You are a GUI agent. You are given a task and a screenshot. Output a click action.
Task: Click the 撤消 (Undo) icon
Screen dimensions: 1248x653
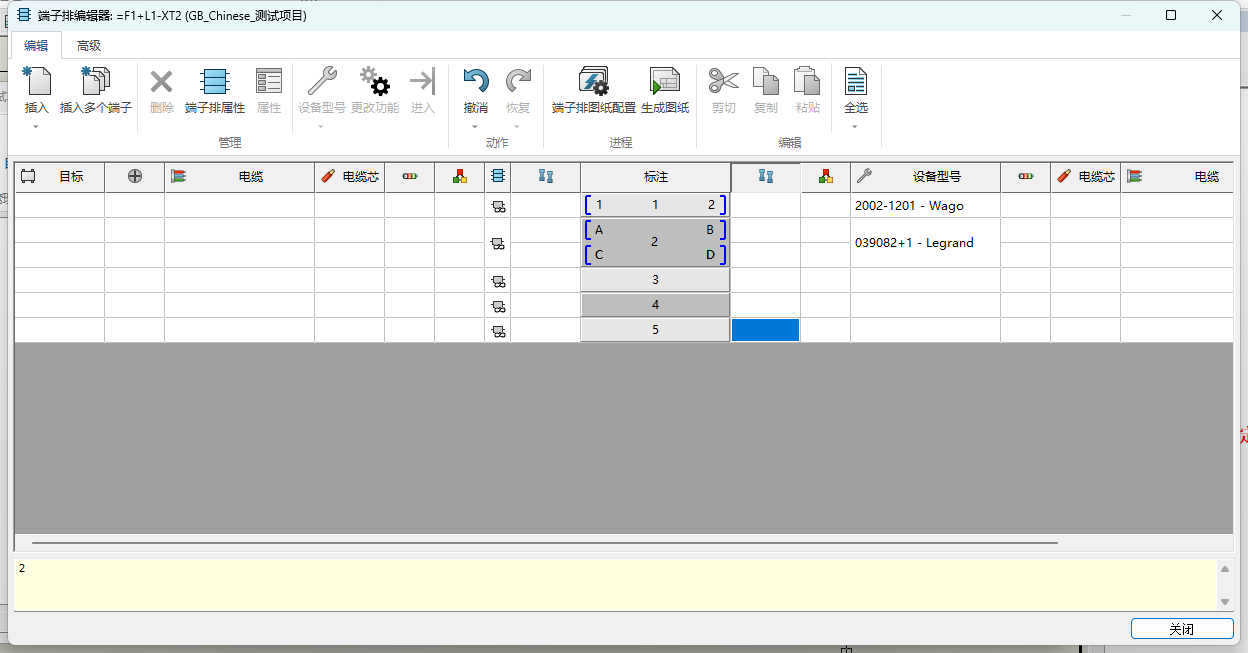coord(475,82)
